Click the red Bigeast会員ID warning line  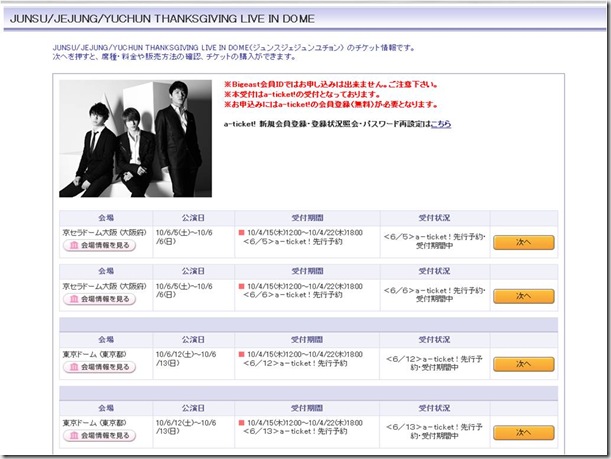click(x=331, y=84)
